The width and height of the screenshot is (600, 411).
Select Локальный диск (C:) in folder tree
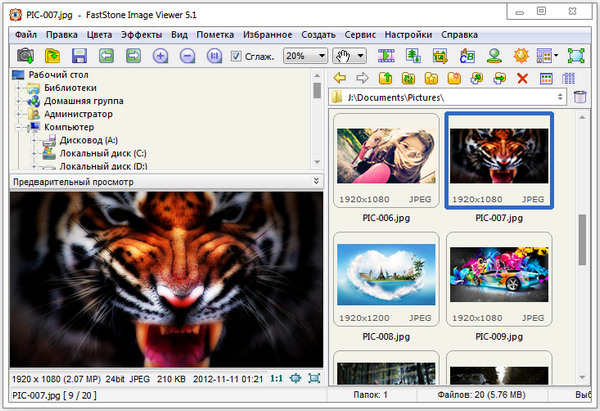click(102, 154)
